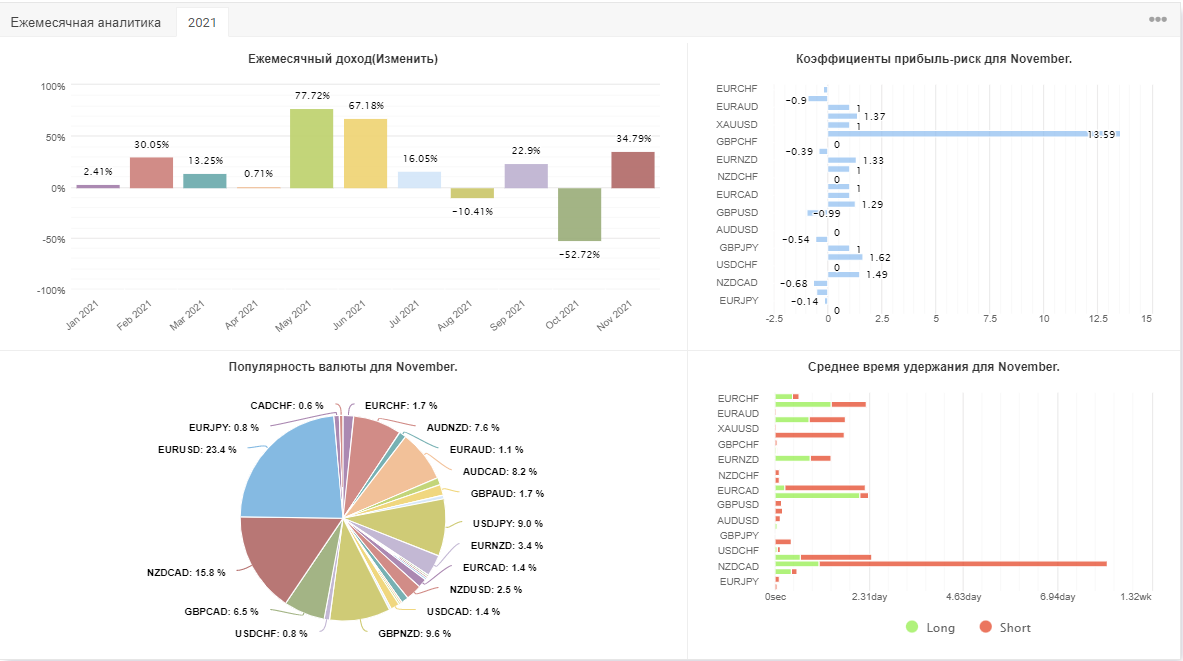Click the (Изменить) chart title link
This screenshot has height=661, width=1183.
405,59
